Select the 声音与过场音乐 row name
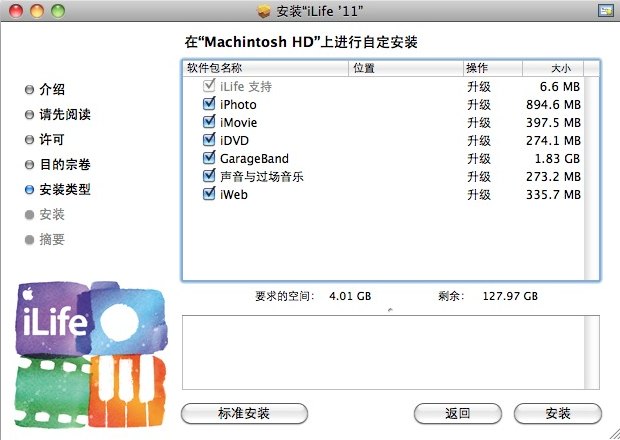Viewport: 620px width, 440px height. coord(262,176)
